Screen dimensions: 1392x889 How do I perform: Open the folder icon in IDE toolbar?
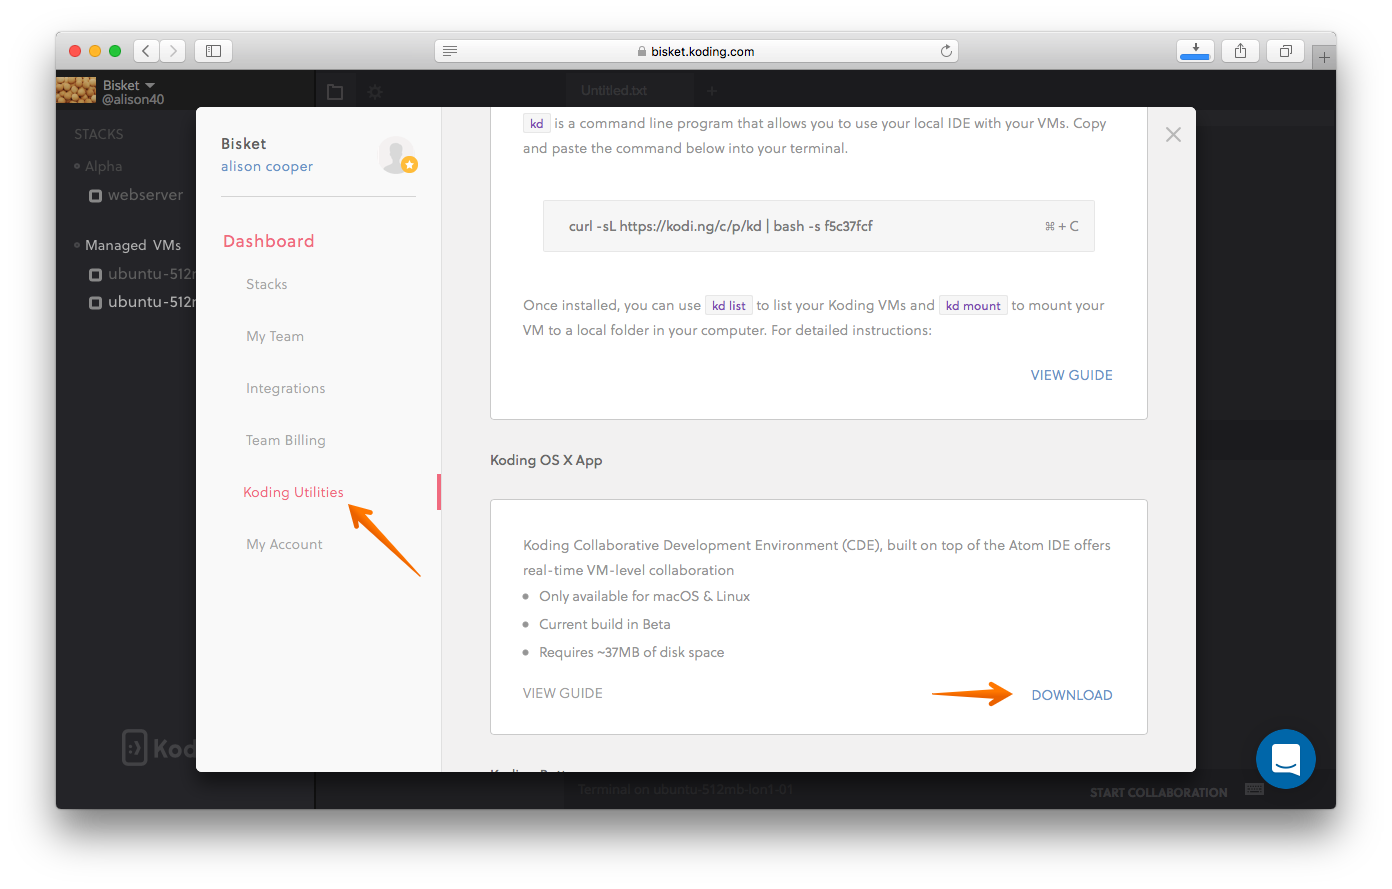[335, 92]
